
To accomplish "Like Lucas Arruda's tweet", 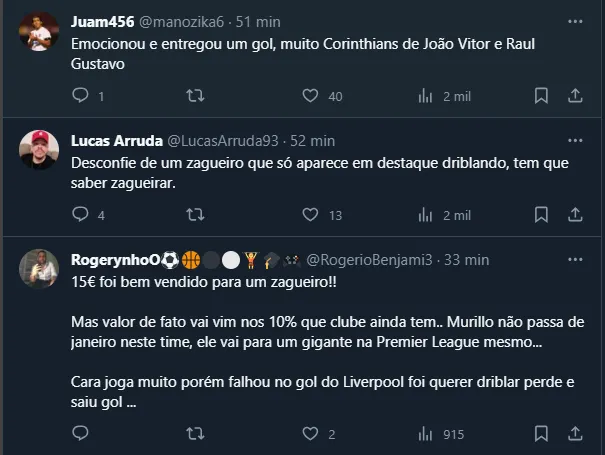I will [x=311, y=214].
